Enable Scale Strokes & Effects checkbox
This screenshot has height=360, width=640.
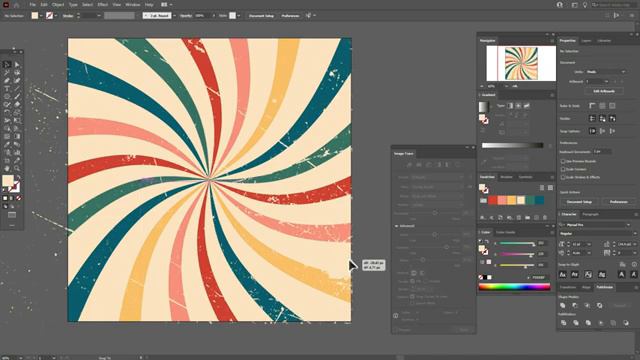[563, 177]
